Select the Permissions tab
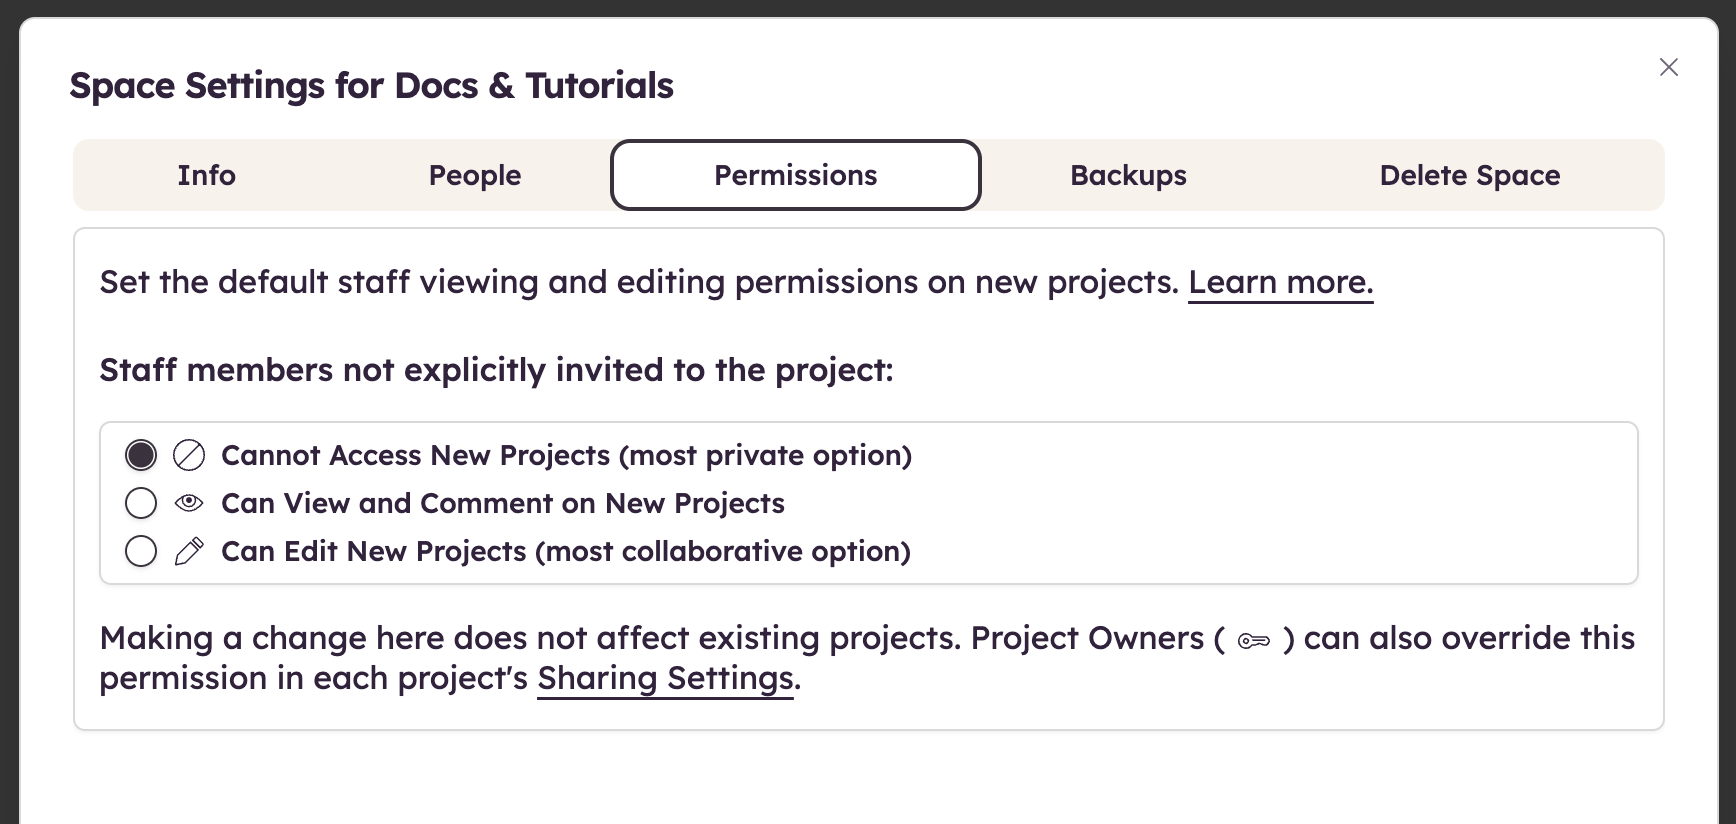This screenshot has height=824, width=1736. 796,175
